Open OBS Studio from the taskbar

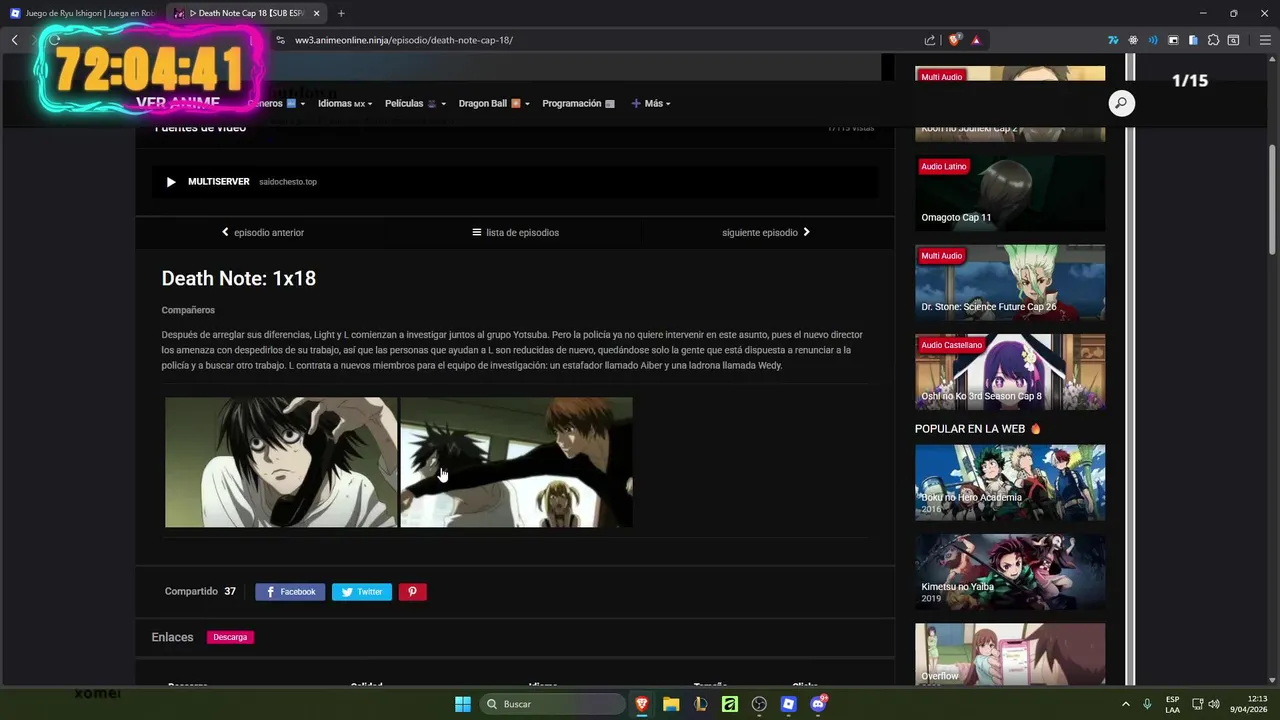[x=759, y=704]
